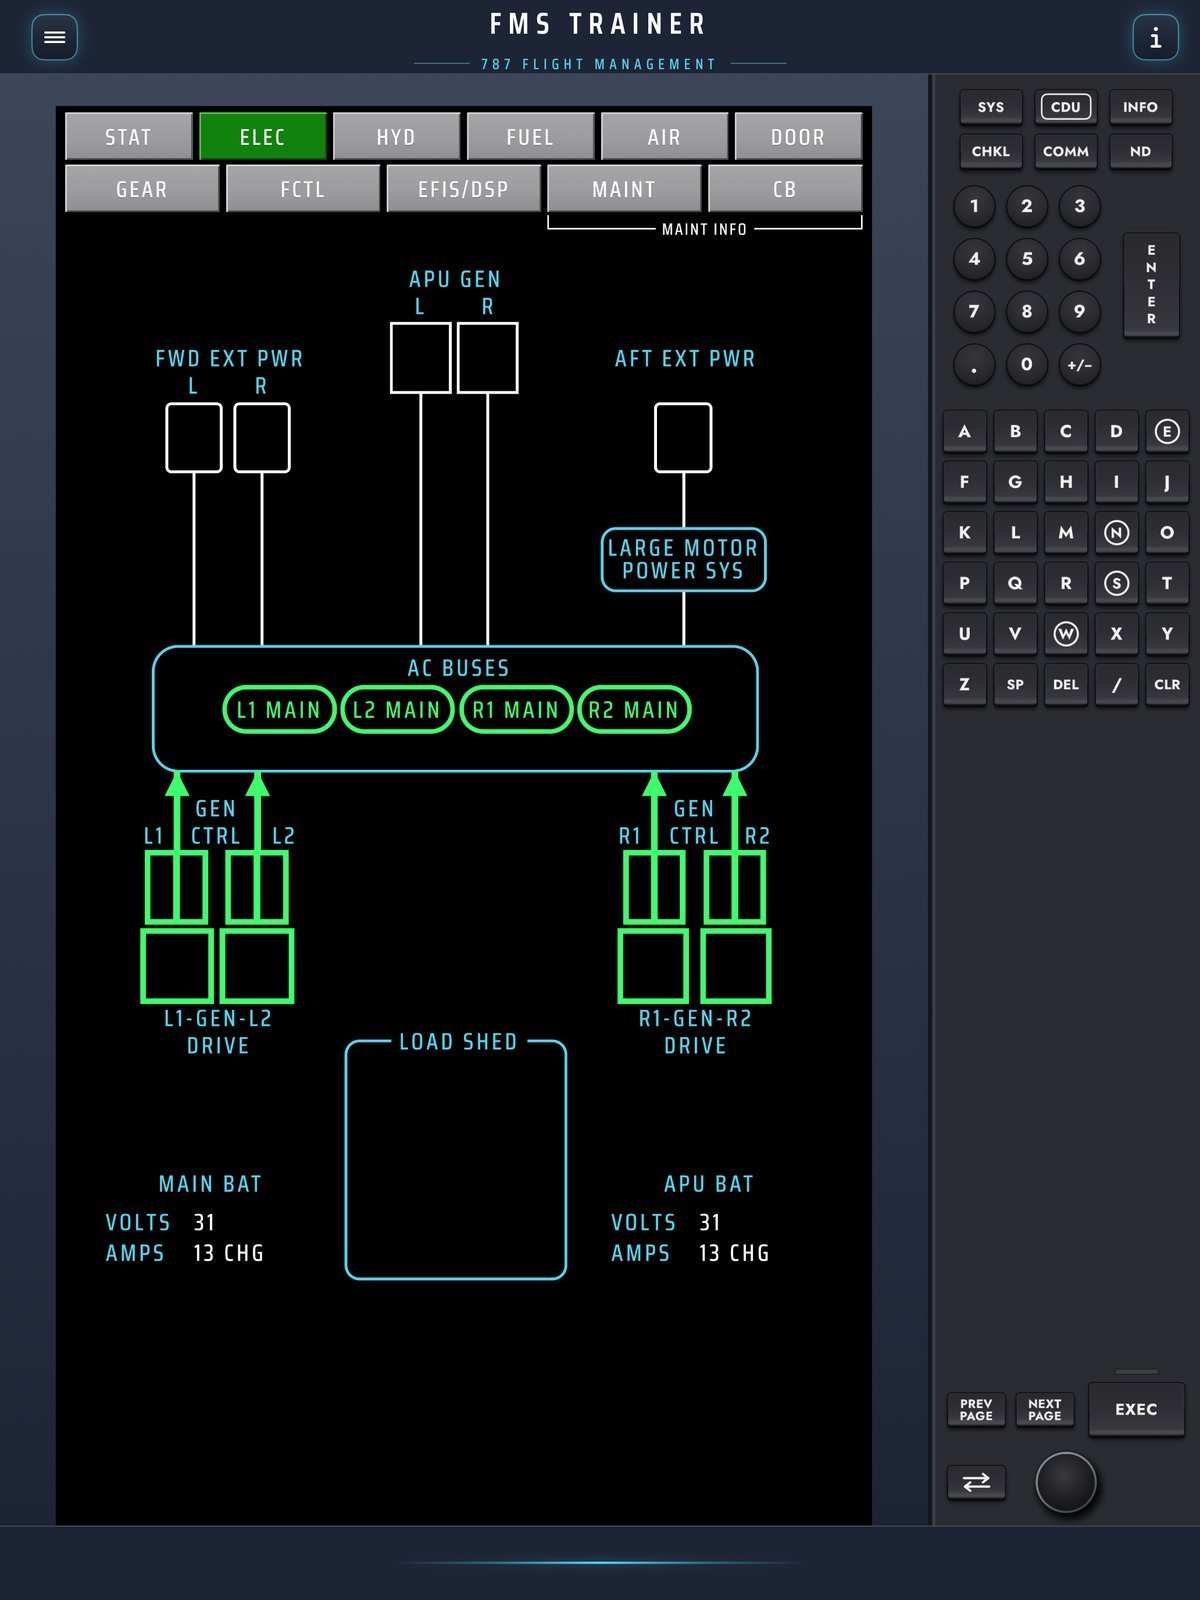Tap the CHKL key
The image size is (1200, 1600).
tap(991, 151)
